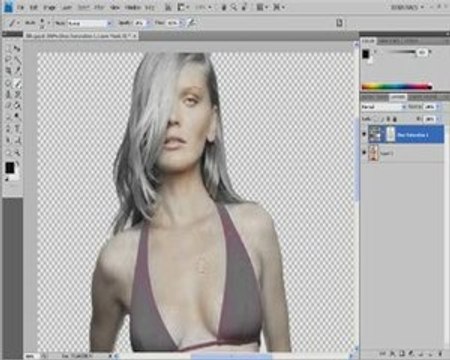Switch to the Swatches panel tab

tap(389, 41)
